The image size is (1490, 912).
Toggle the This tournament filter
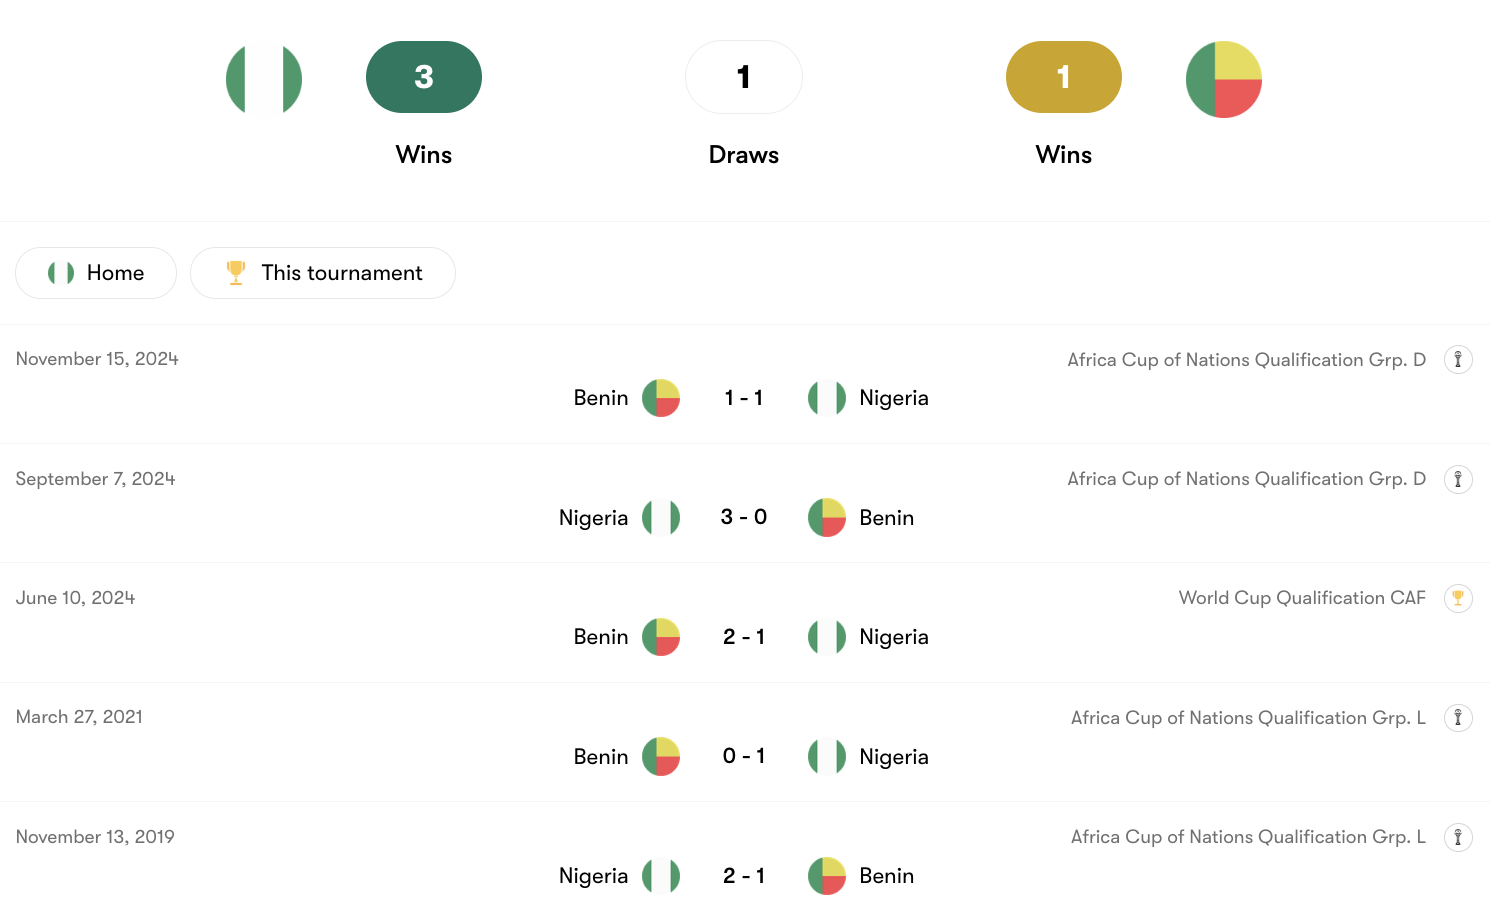[x=322, y=273]
